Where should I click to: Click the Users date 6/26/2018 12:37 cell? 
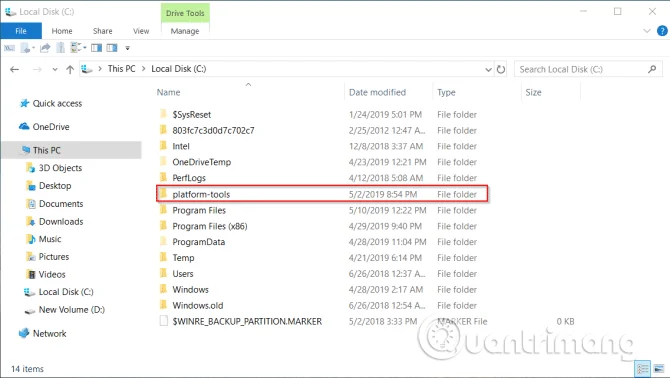coord(387,274)
